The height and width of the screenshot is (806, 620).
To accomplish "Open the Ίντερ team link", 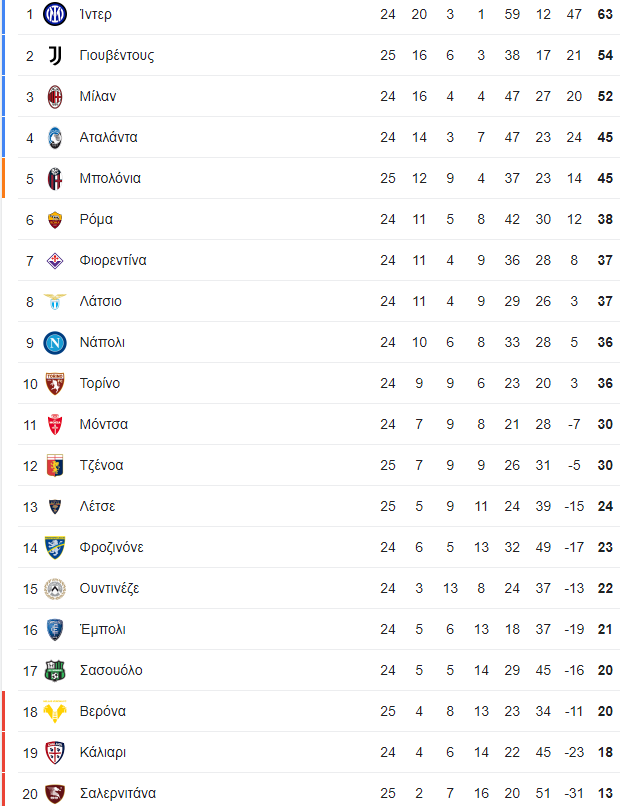I will 96,14.
